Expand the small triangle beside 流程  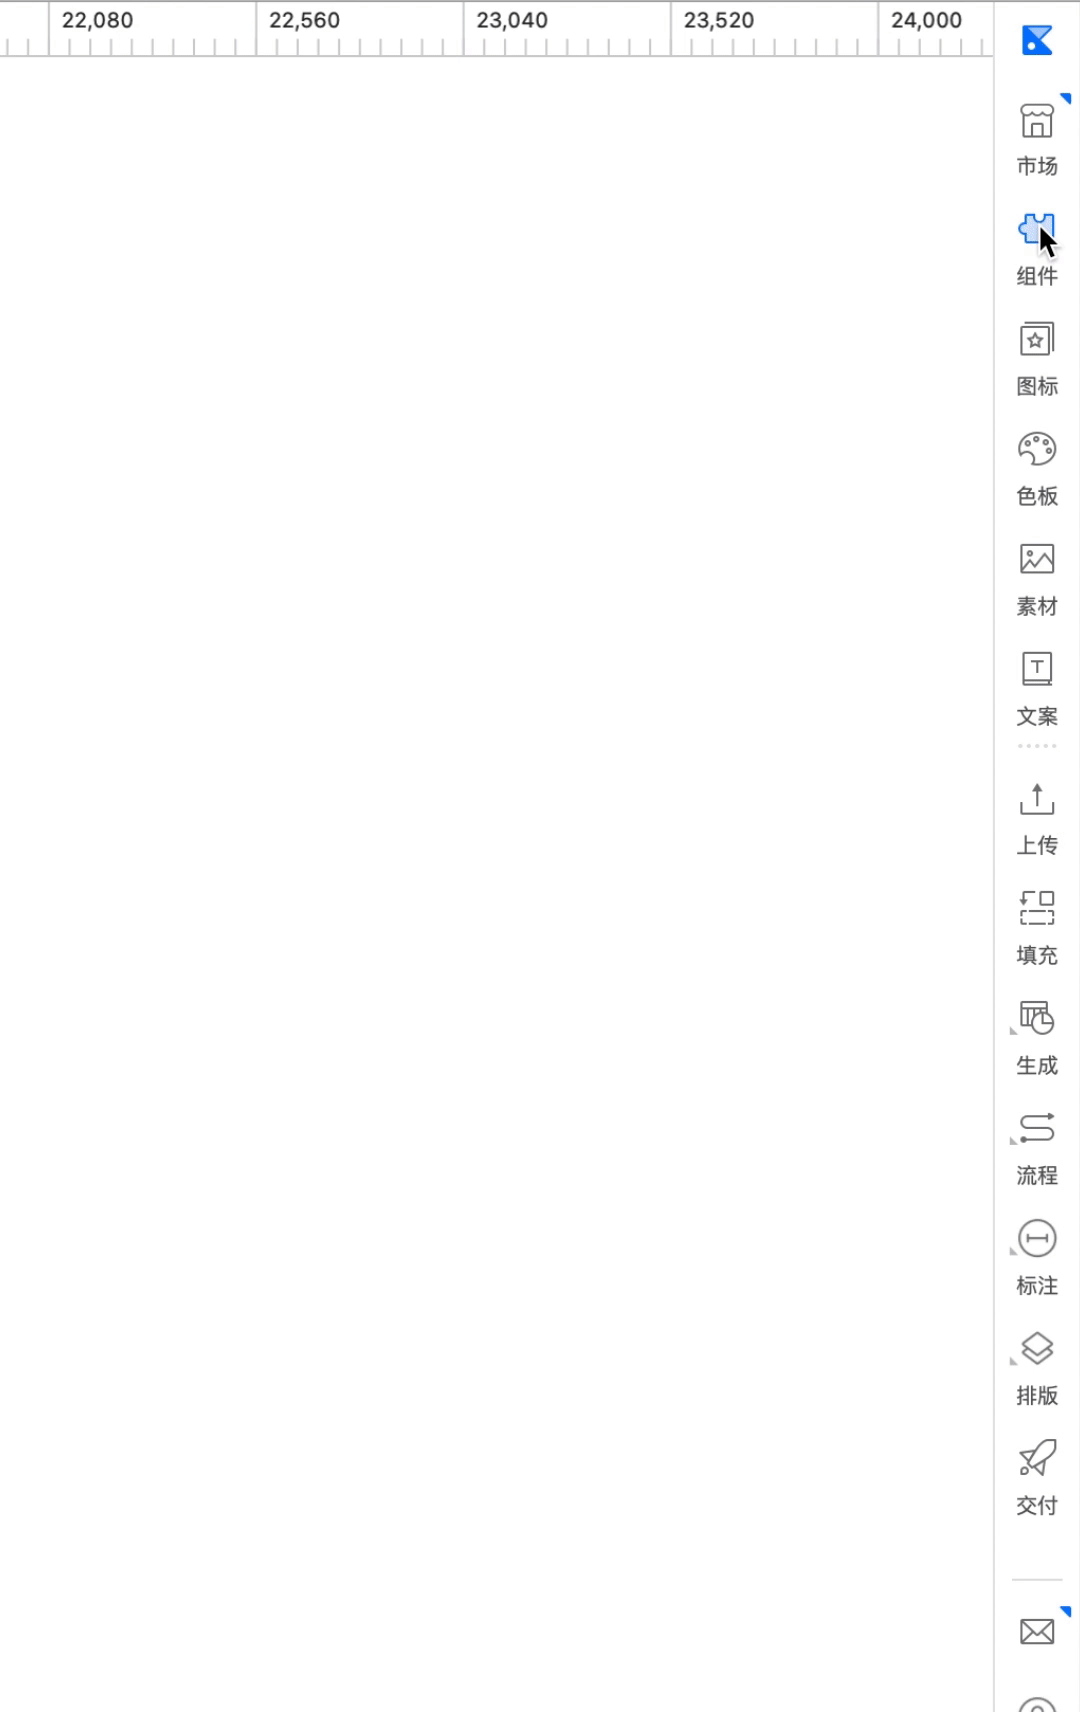coord(1013,1141)
